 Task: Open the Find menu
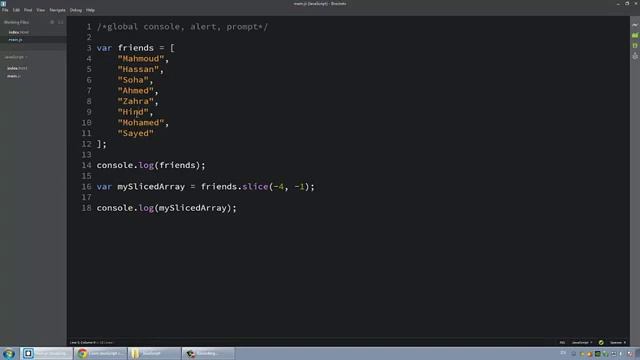click(28, 10)
